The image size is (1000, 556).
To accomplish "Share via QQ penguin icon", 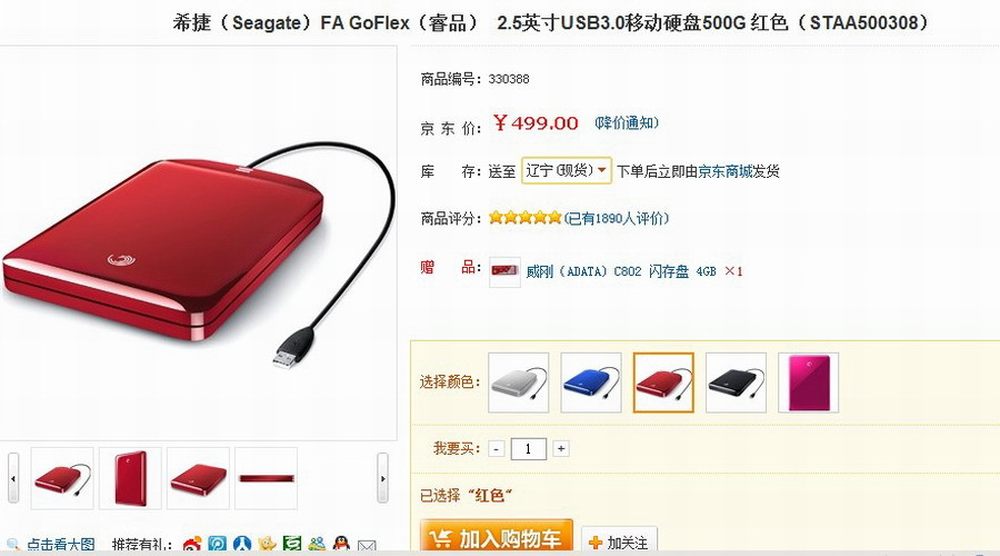I will coord(341,543).
